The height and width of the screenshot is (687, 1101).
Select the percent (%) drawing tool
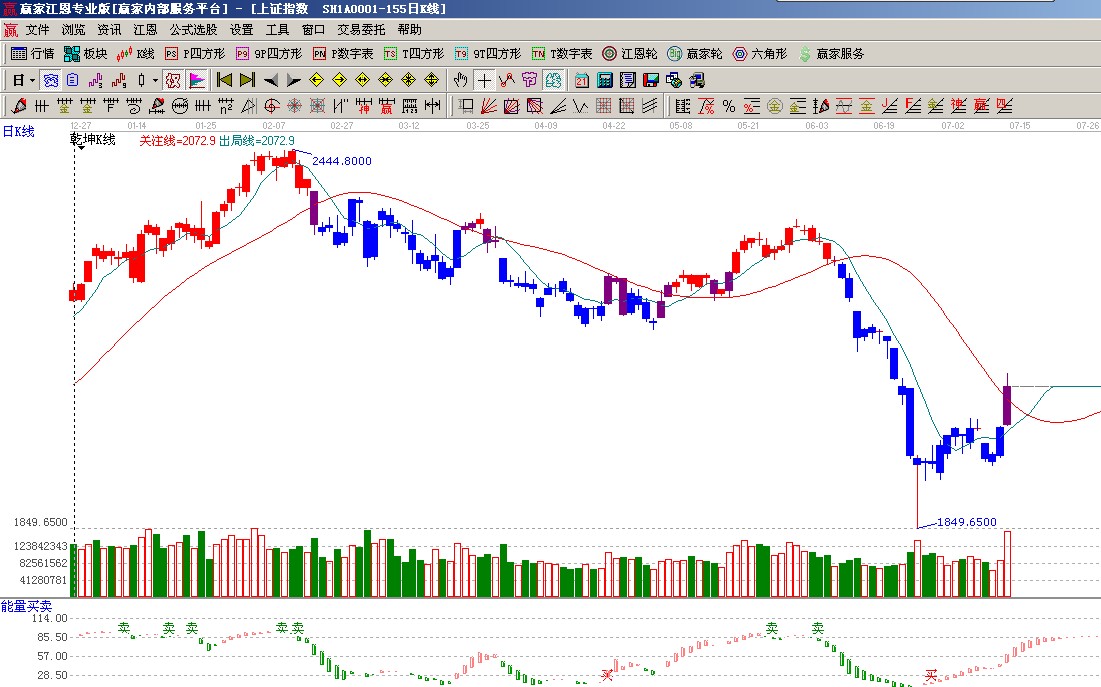pos(729,106)
